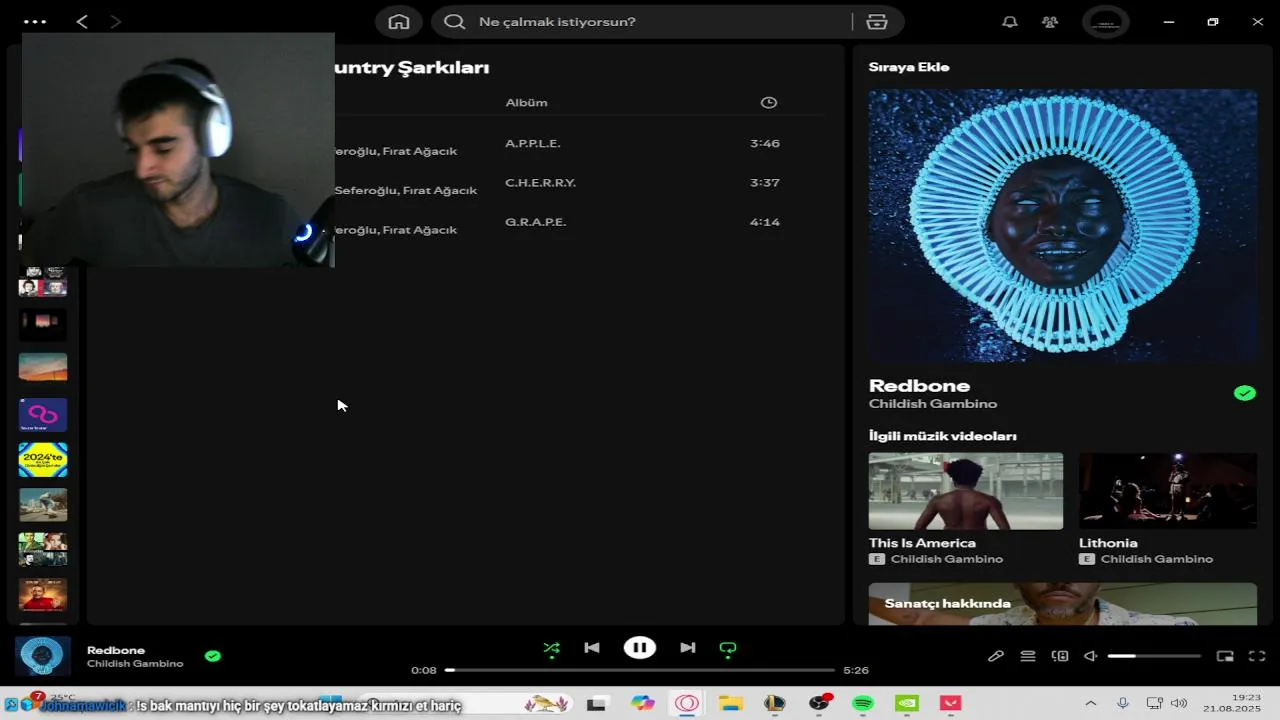Click the tray microphone icon

coord(1123,704)
